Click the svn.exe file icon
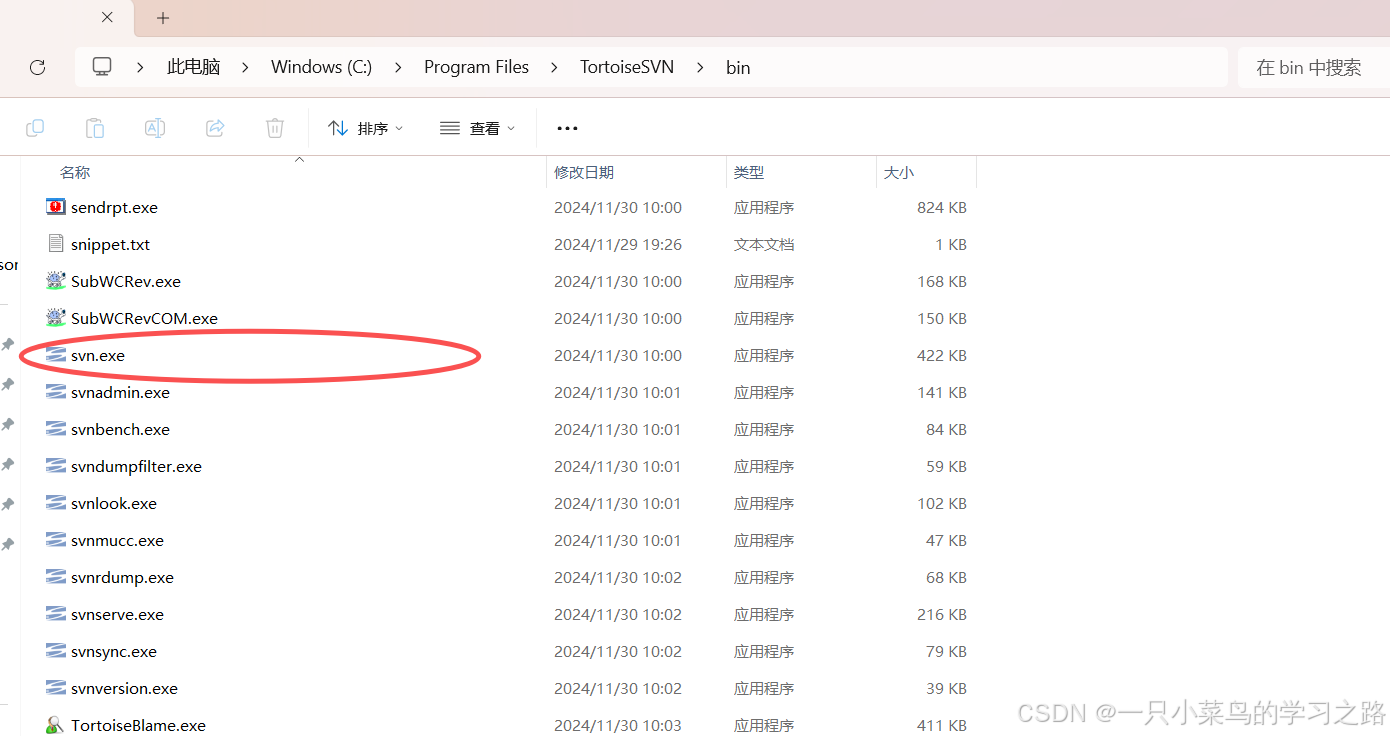This screenshot has height=736, width=1390. (x=56, y=355)
